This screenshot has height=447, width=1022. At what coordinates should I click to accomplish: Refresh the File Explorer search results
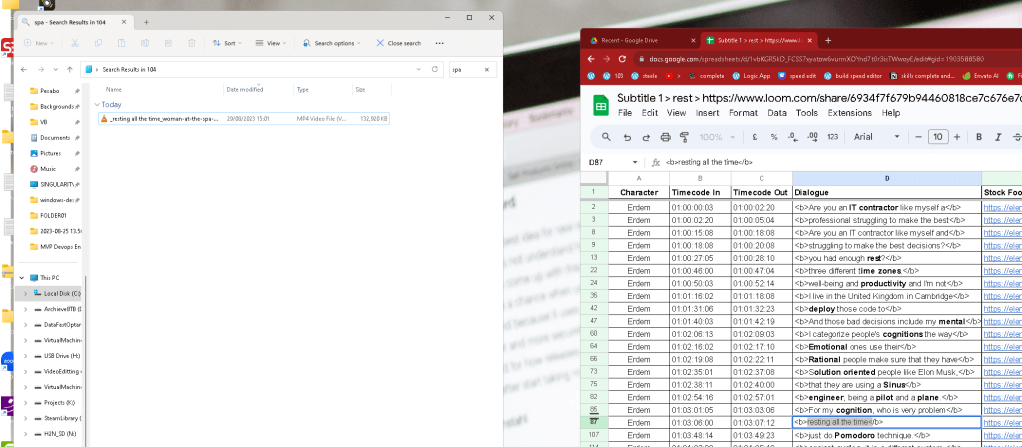(435, 69)
